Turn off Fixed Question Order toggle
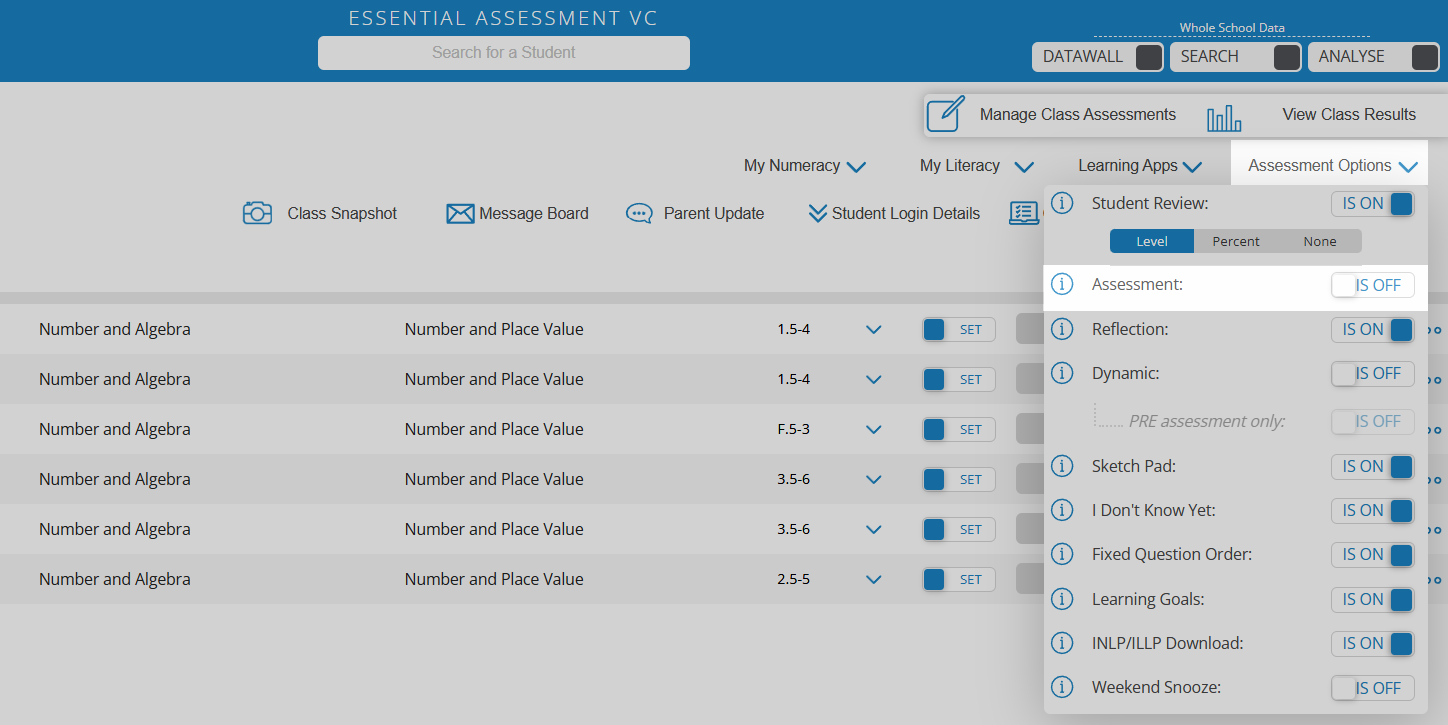Viewport: 1448px width, 725px height. pyautogui.click(x=1373, y=554)
